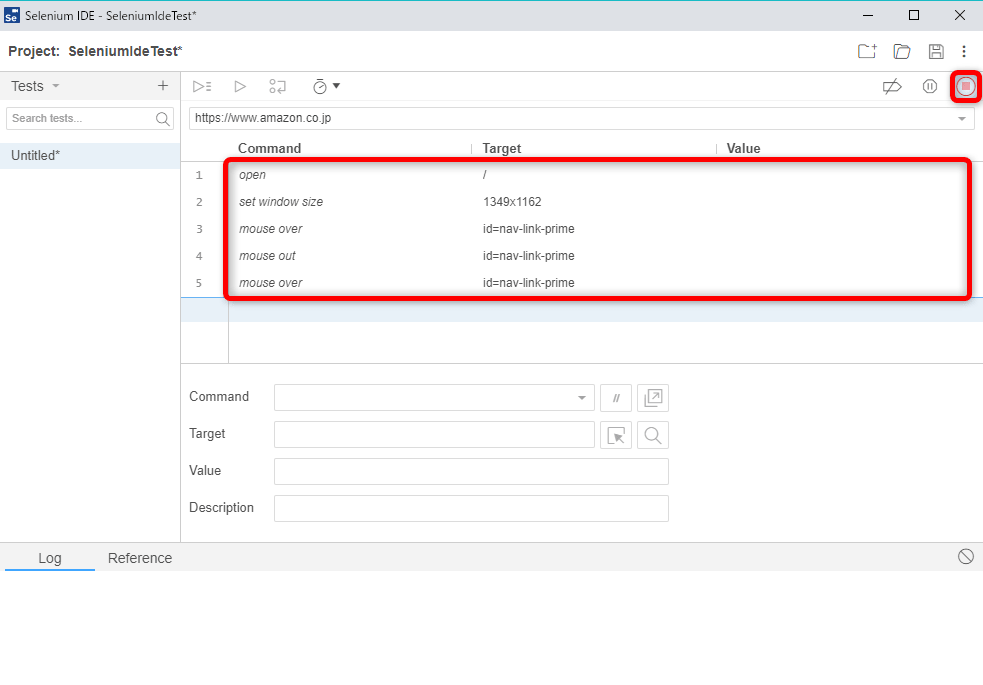The width and height of the screenshot is (983, 685).
Task: Toggle enable/disable command comment button
Action: coord(616,397)
